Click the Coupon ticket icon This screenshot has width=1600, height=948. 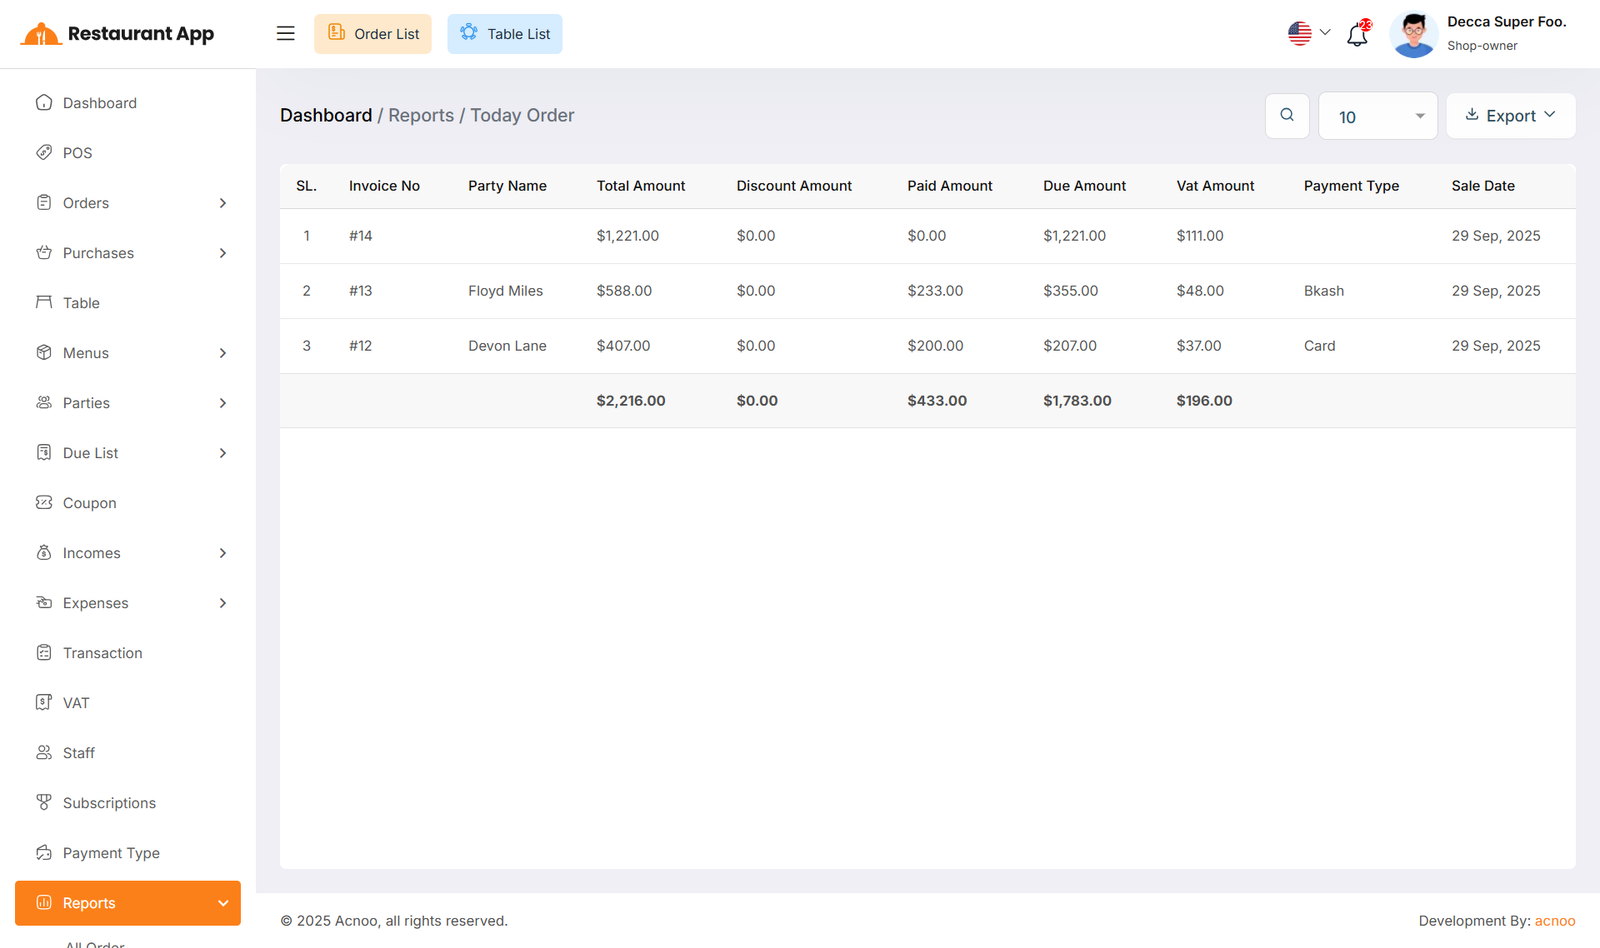(x=44, y=502)
